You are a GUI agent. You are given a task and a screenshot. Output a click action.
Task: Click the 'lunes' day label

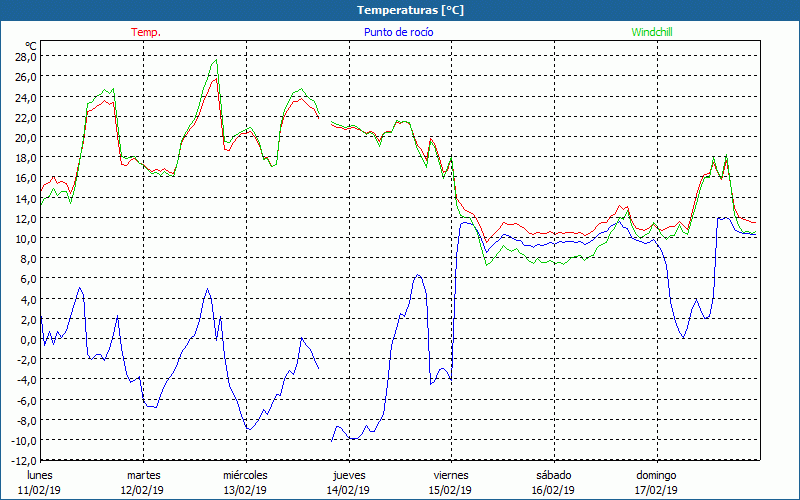[x=40, y=475]
